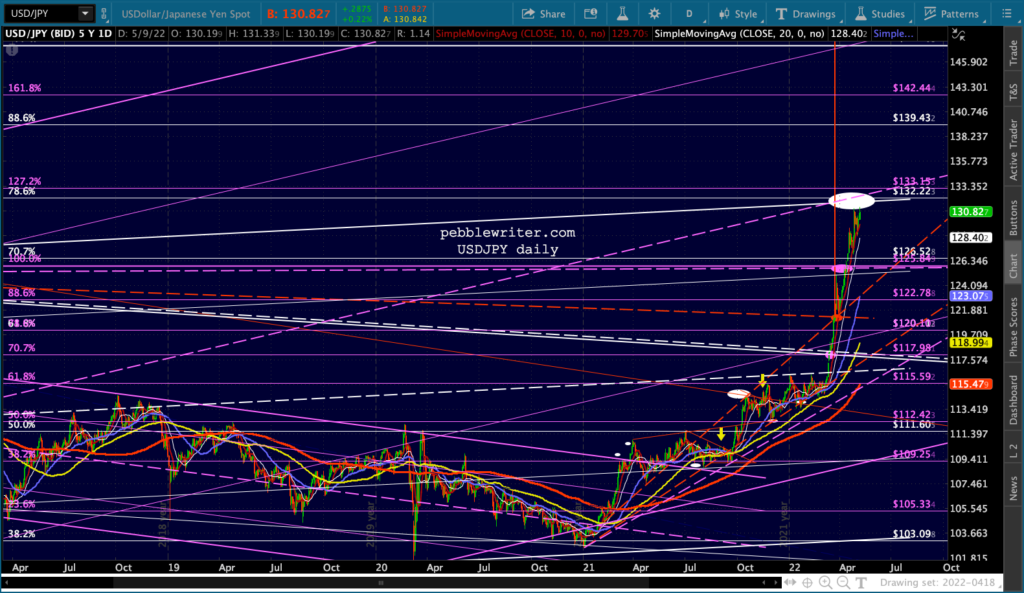
Task: Open the Drawing set 2022-0418 dropdown
Action: point(941,583)
